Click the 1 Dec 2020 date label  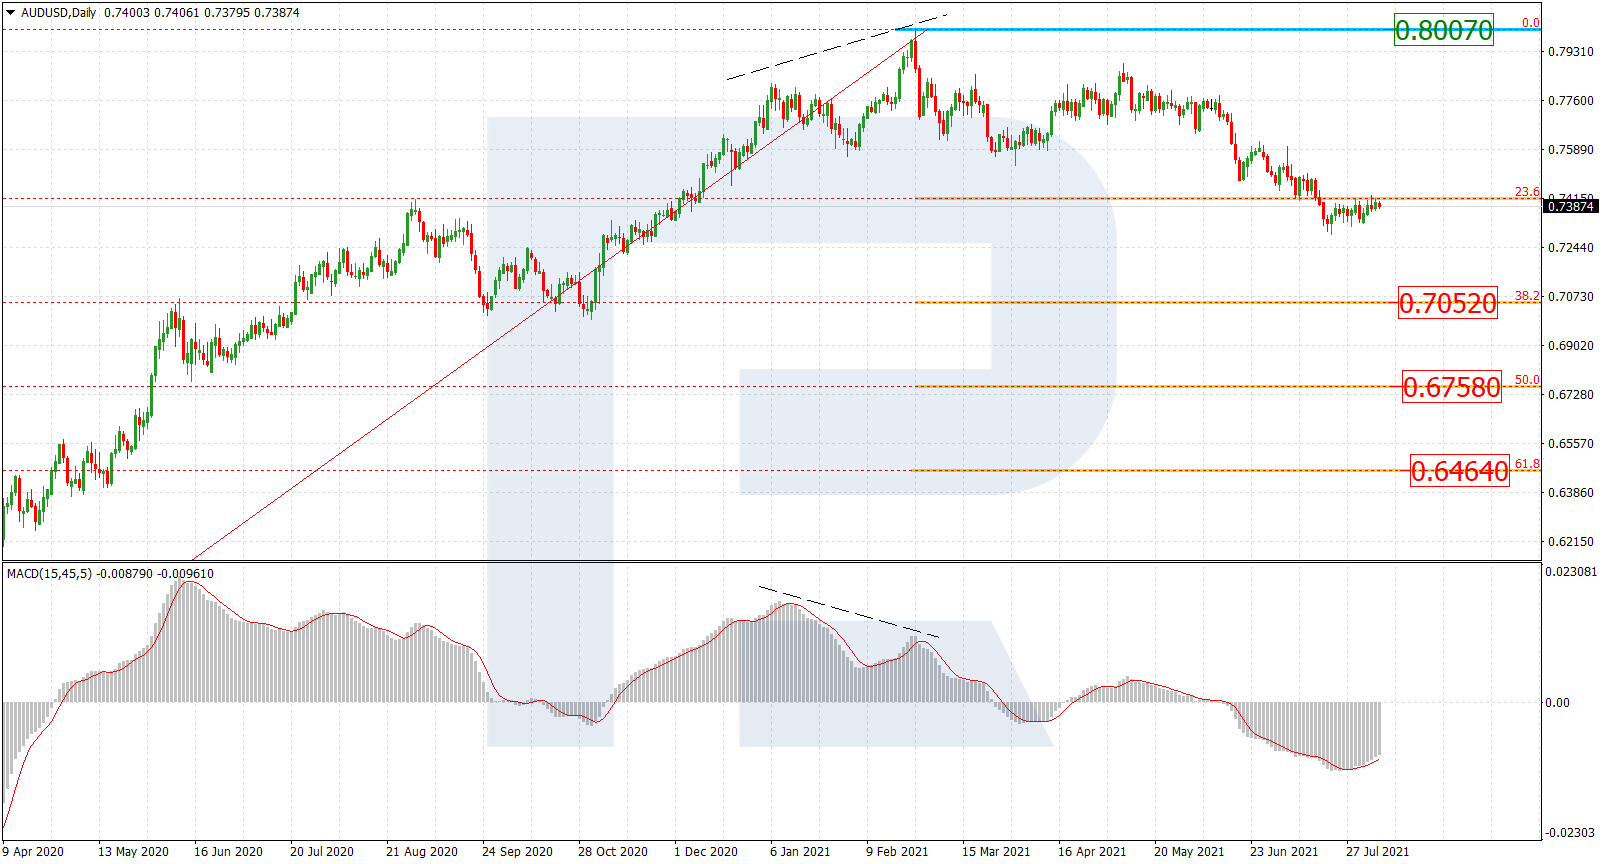[x=706, y=852]
